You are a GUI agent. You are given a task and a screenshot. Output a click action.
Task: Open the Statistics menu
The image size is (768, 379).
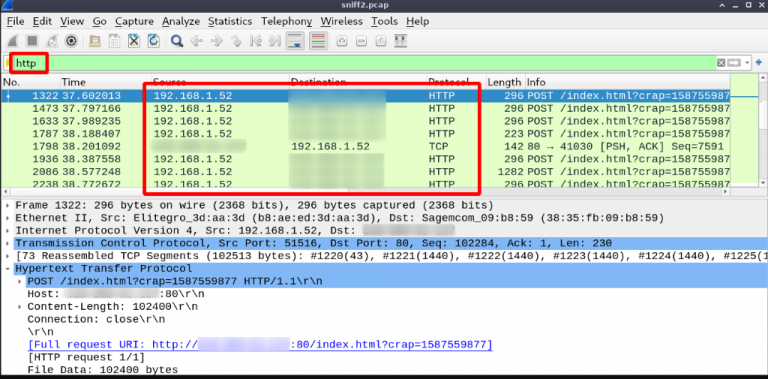click(x=230, y=22)
